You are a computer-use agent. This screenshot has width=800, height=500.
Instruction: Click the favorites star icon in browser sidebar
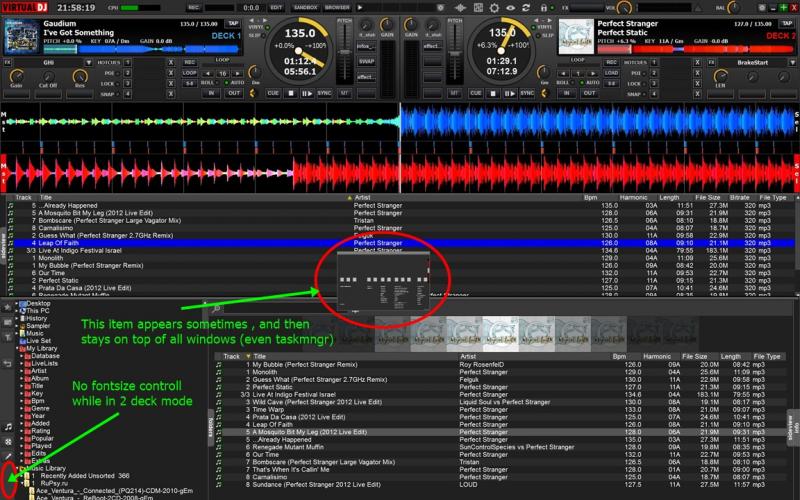click(x=8, y=307)
